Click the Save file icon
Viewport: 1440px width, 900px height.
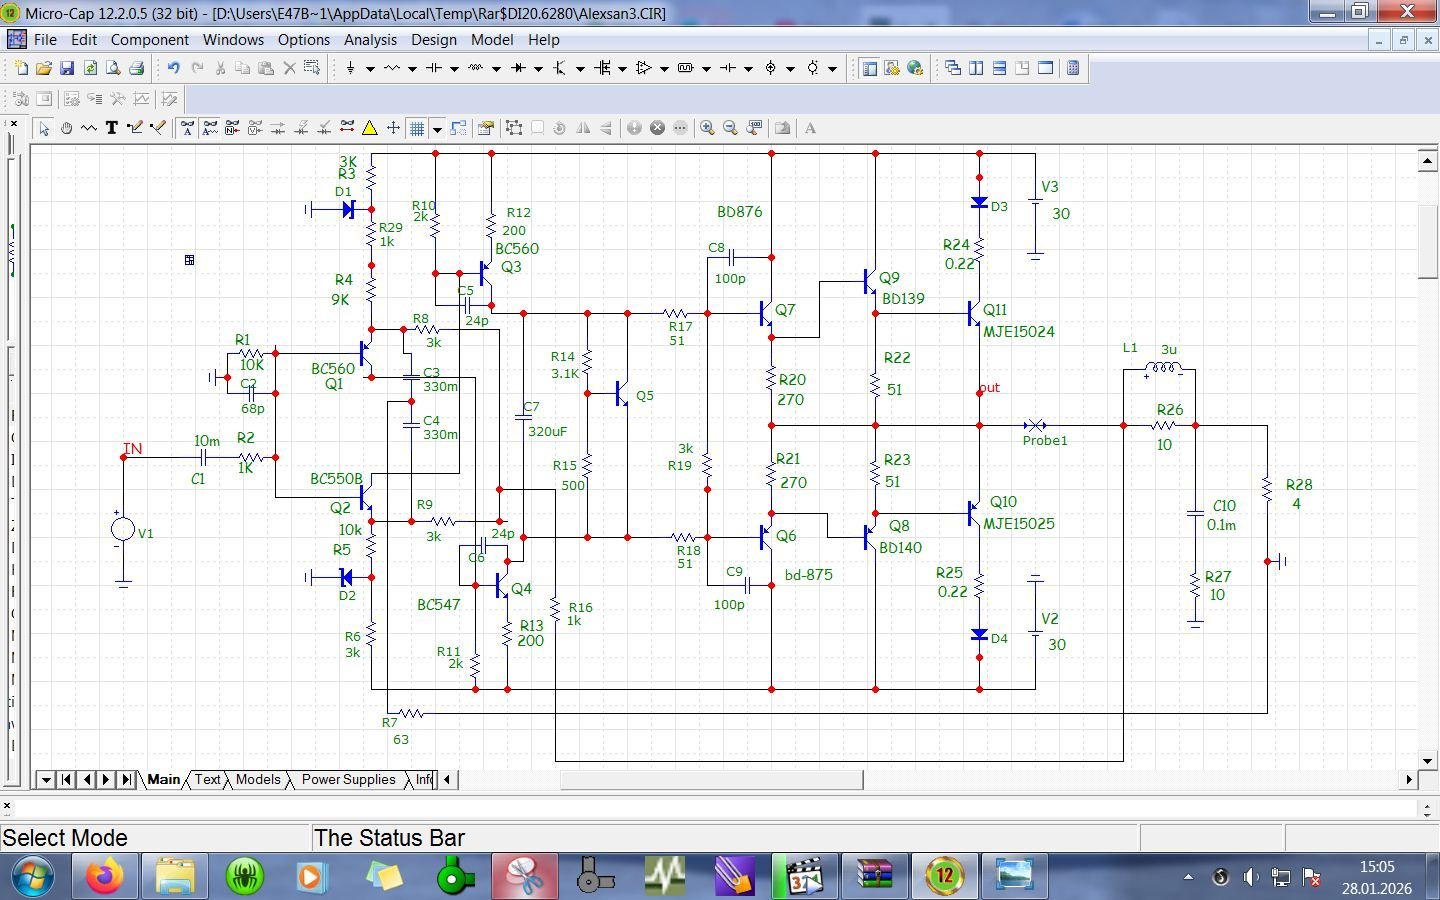[x=67, y=68]
